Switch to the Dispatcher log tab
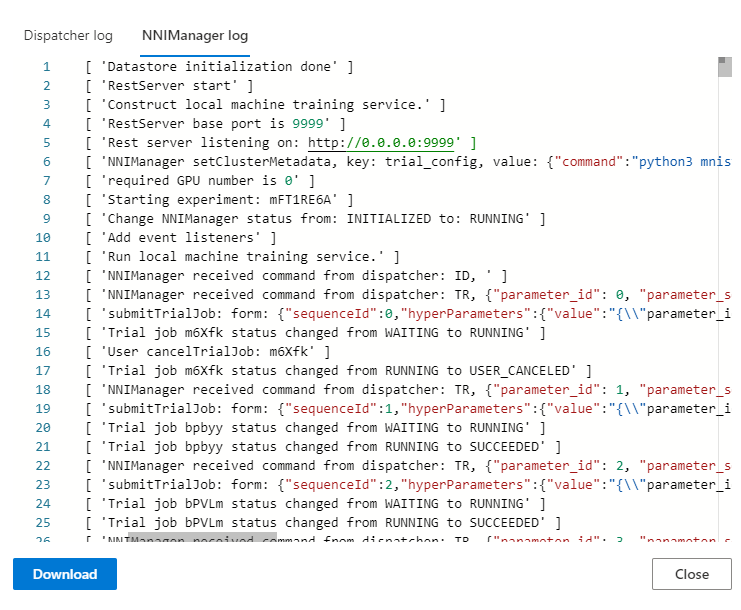741x610 pixels. (x=68, y=35)
